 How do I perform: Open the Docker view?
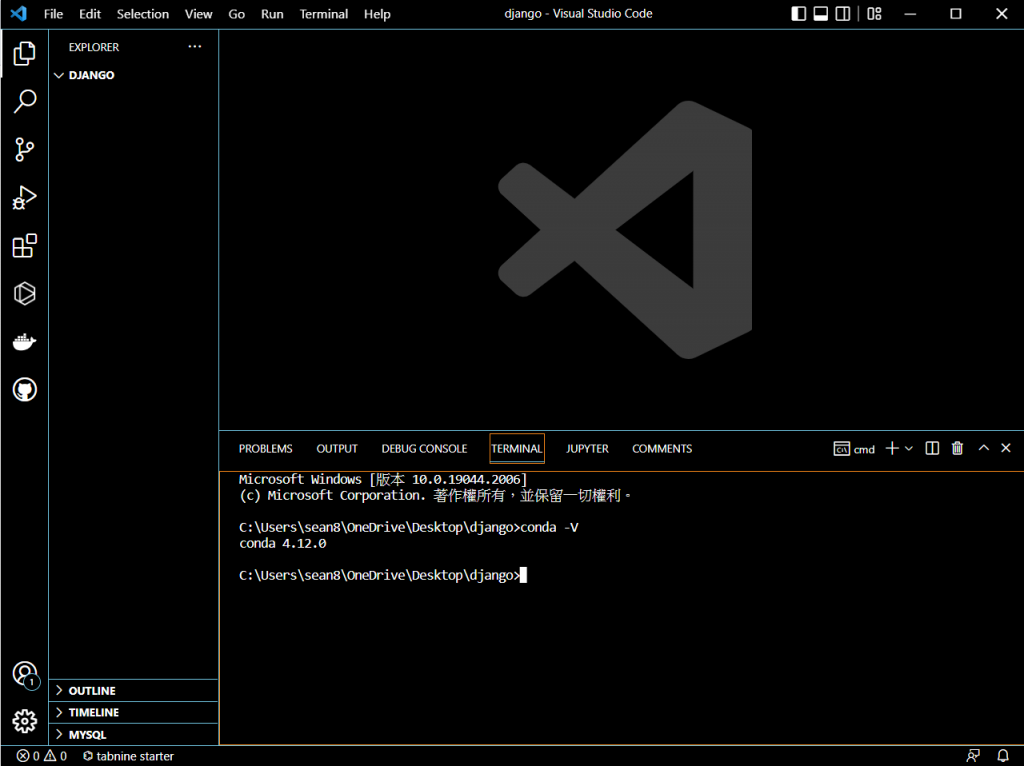pos(24,342)
